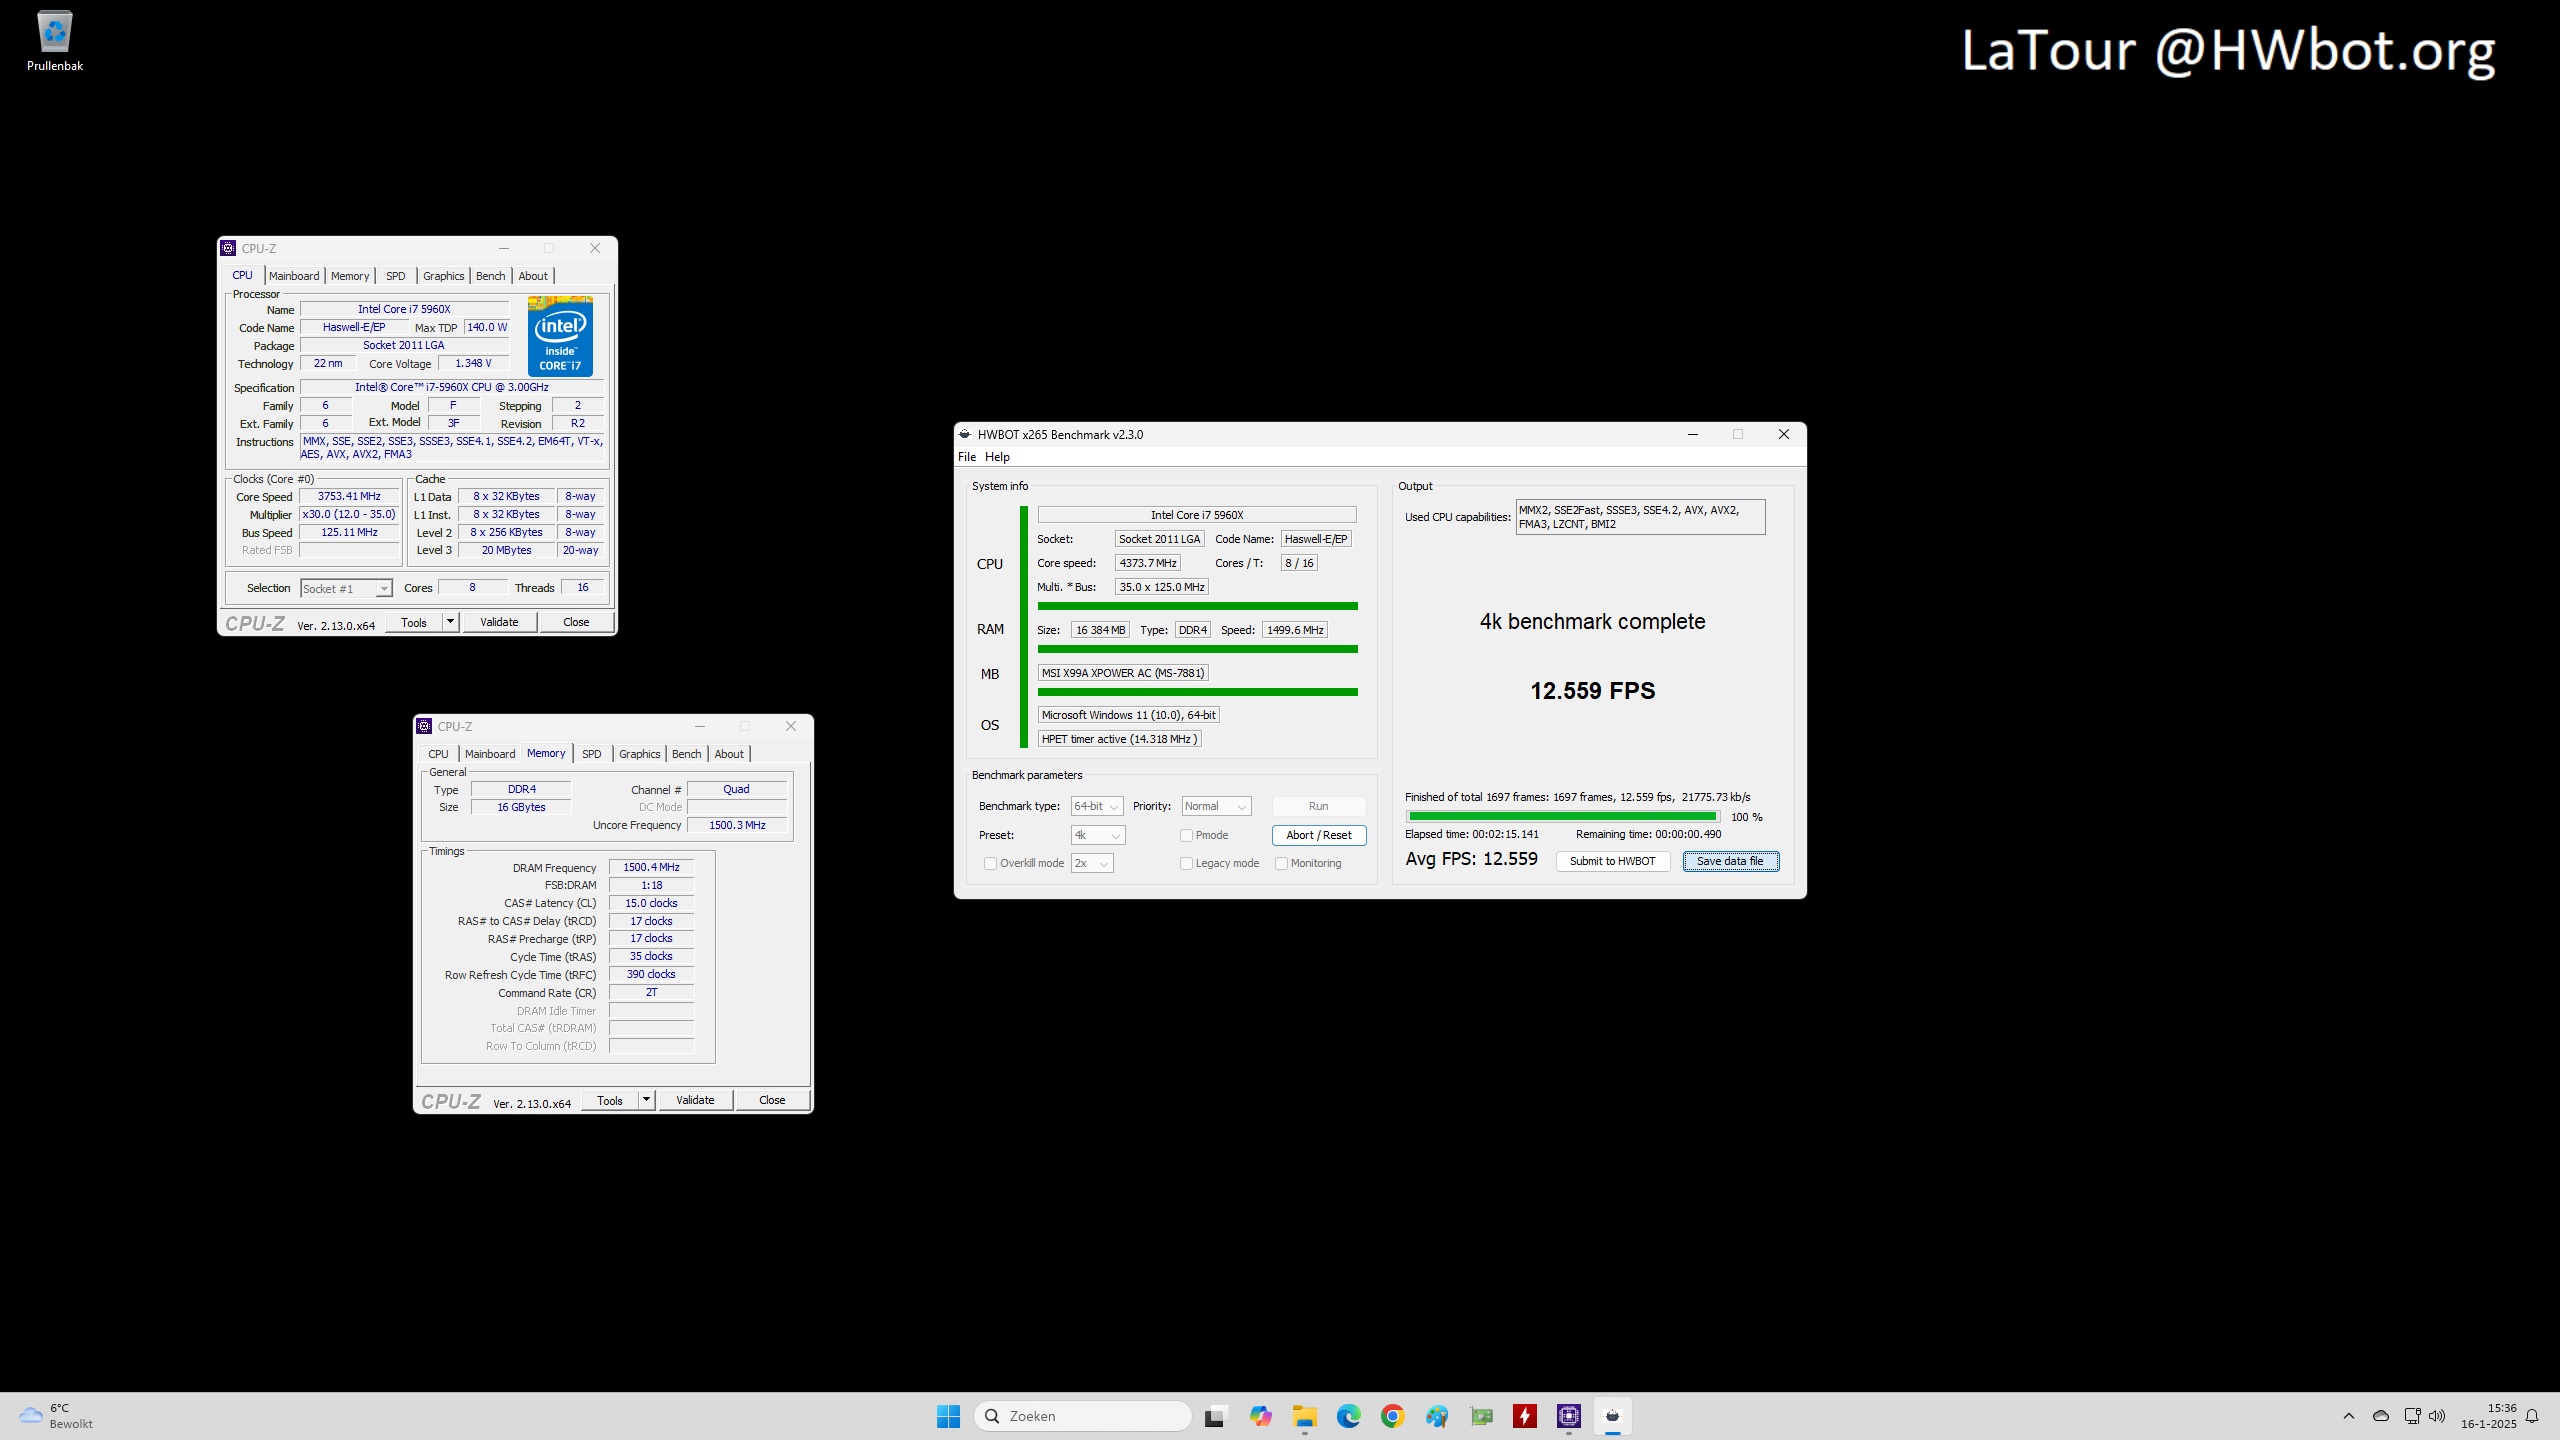
Task: Open the Priority Normal dropdown
Action: click(x=1216, y=806)
